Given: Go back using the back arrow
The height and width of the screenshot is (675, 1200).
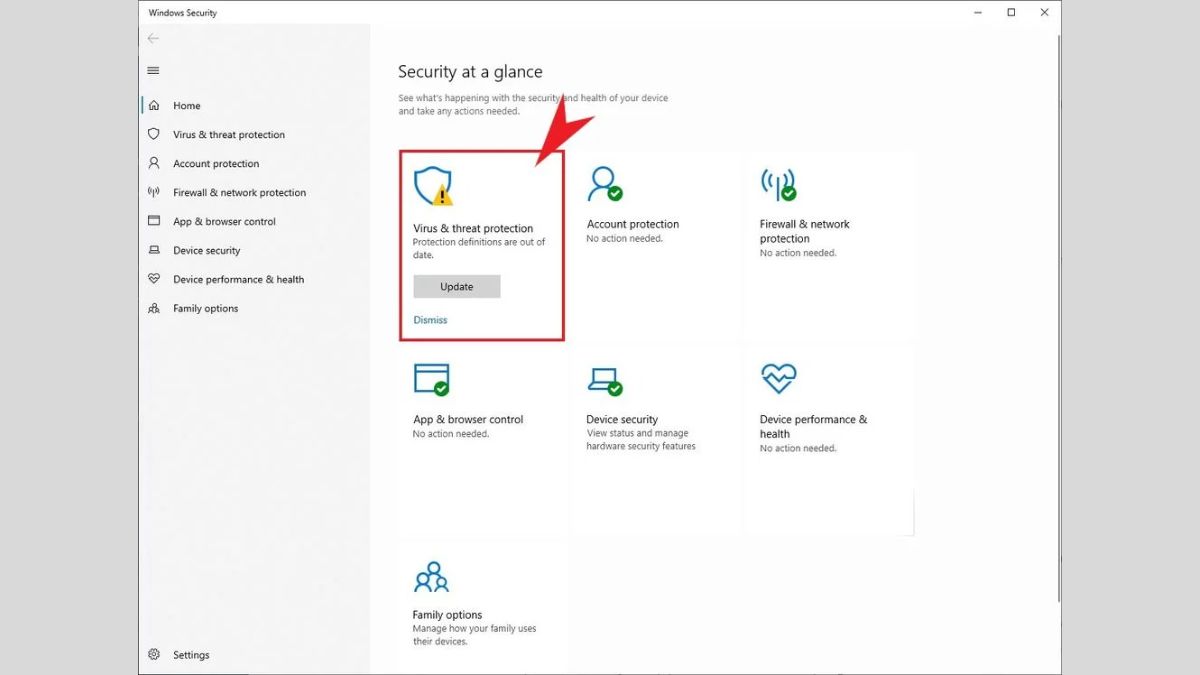Looking at the screenshot, I should (153, 38).
